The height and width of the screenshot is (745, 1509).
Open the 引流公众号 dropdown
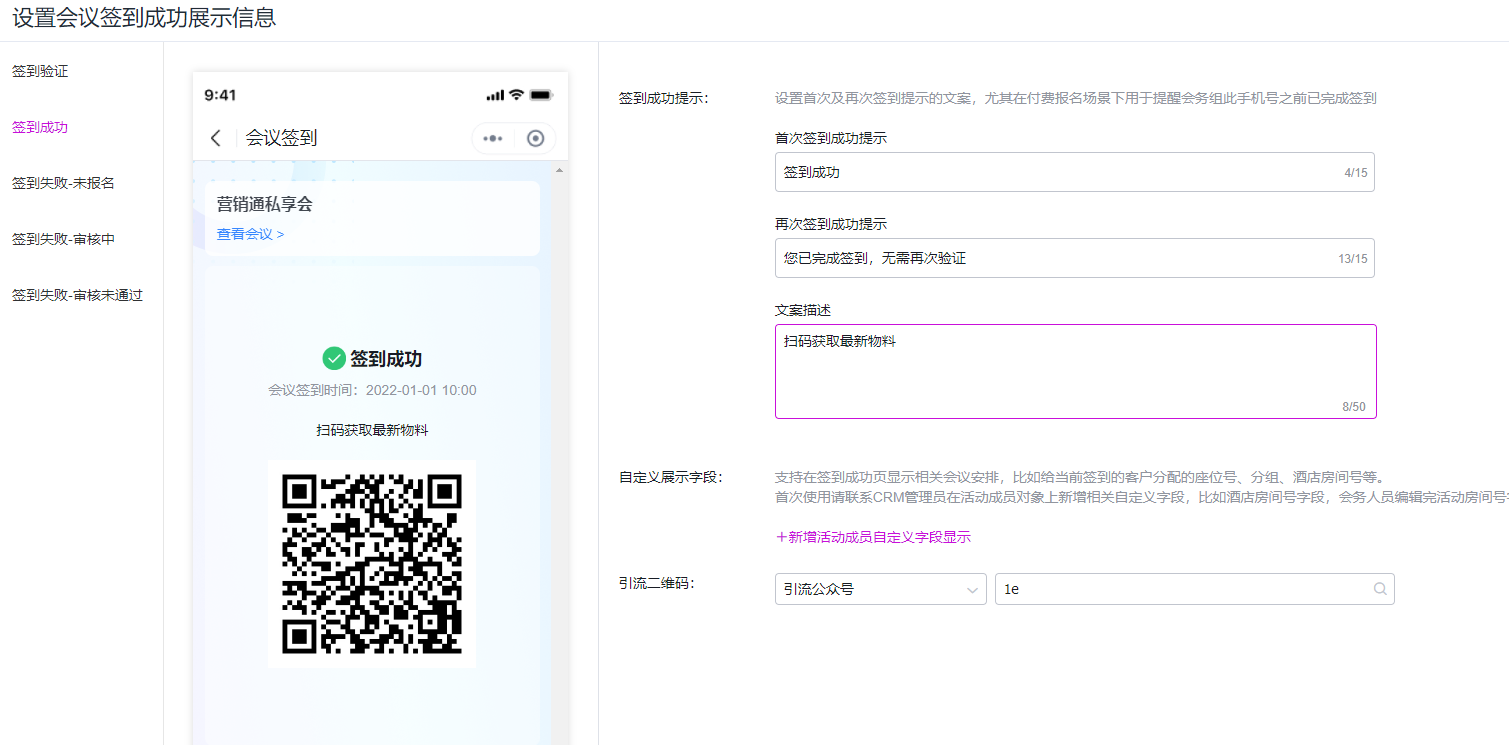point(880,590)
